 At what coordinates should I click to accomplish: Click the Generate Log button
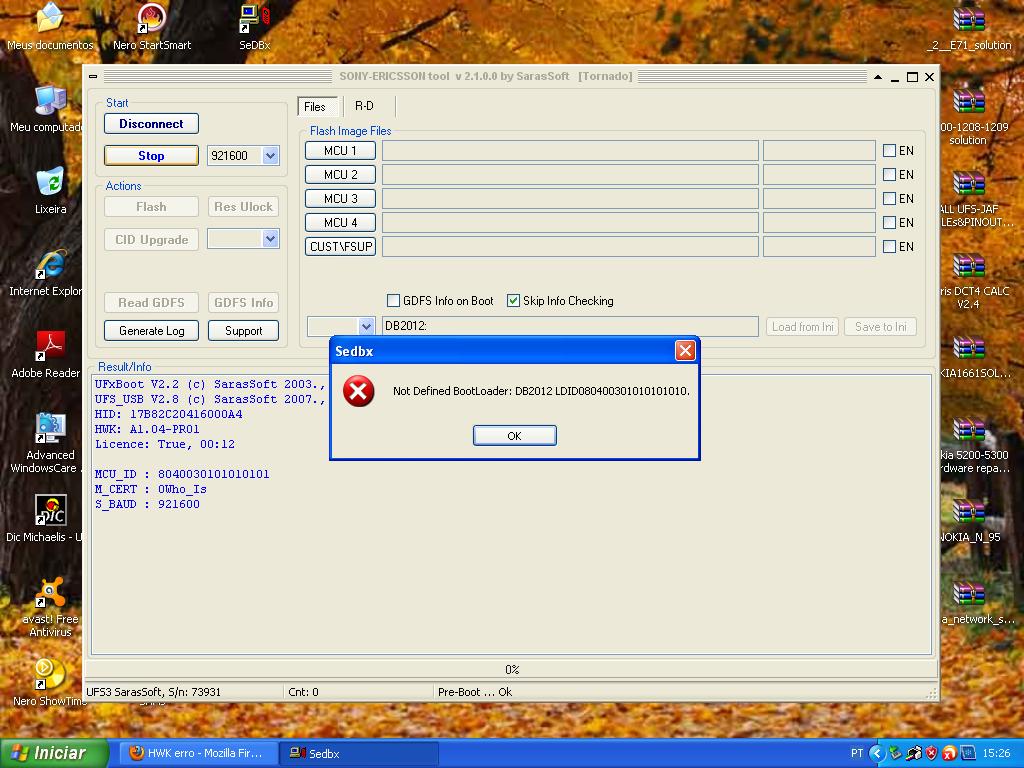152,330
